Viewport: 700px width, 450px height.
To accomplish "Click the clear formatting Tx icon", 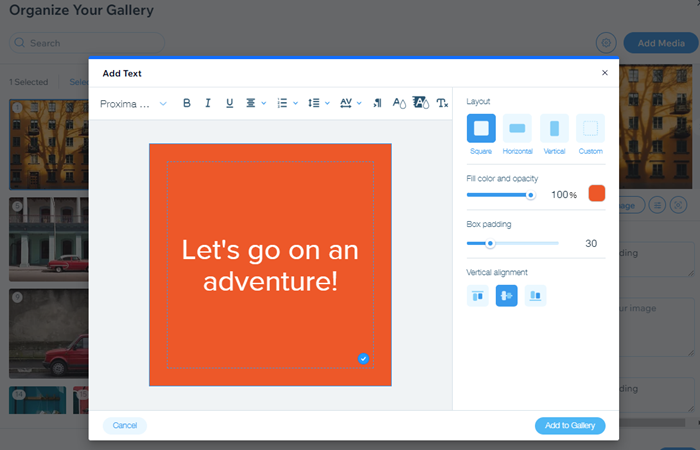I will [442, 103].
